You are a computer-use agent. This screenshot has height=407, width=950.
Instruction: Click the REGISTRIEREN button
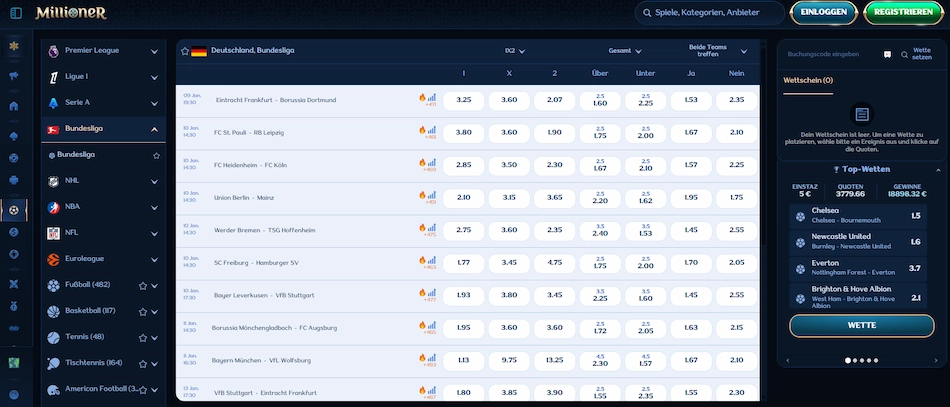point(903,13)
